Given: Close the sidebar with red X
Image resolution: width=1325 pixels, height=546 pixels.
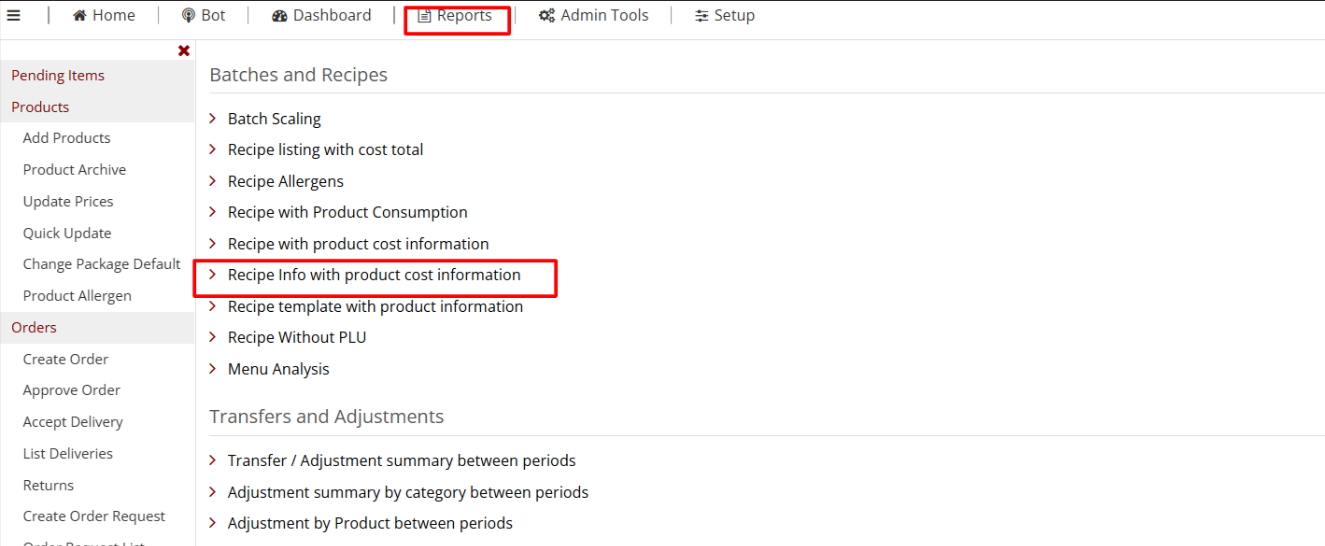Looking at the screenshot, I should click(184, 51).
